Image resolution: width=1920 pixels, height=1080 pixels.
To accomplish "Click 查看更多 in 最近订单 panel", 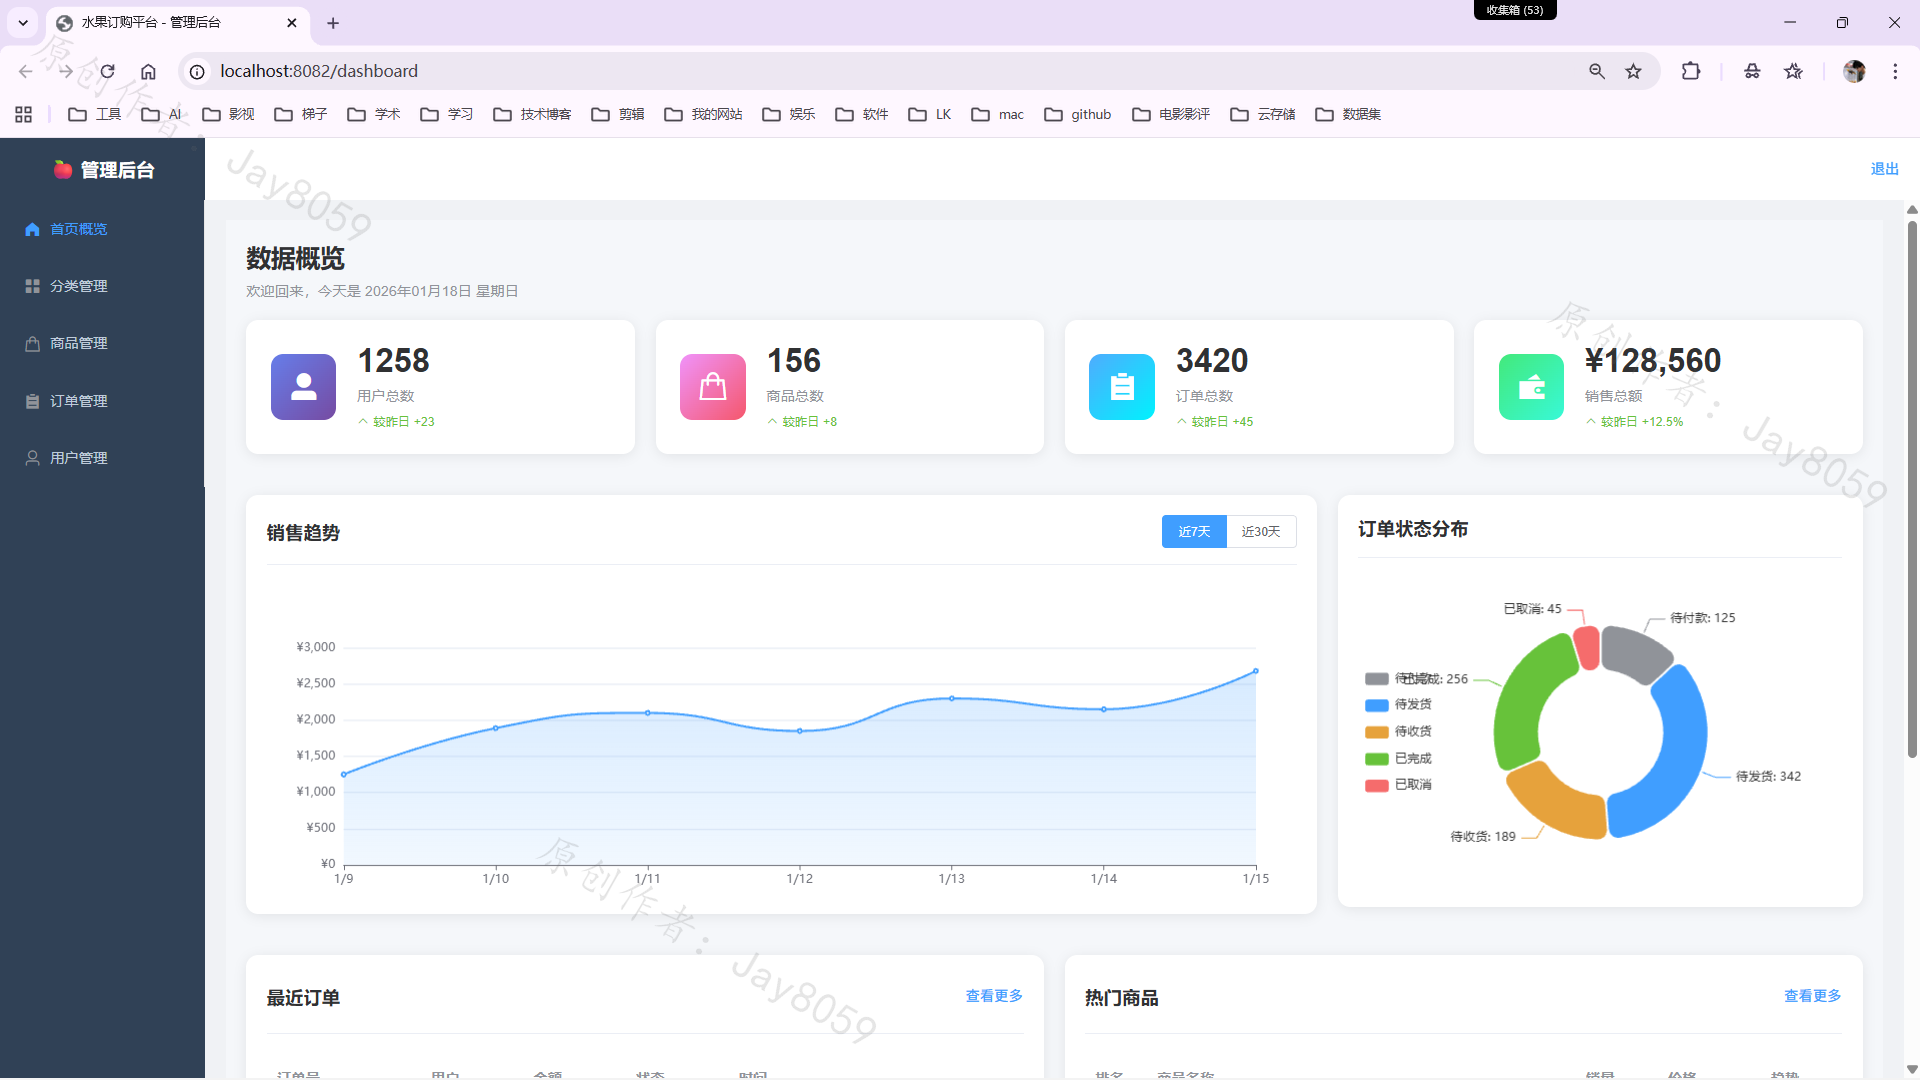I will pos(994,996).
